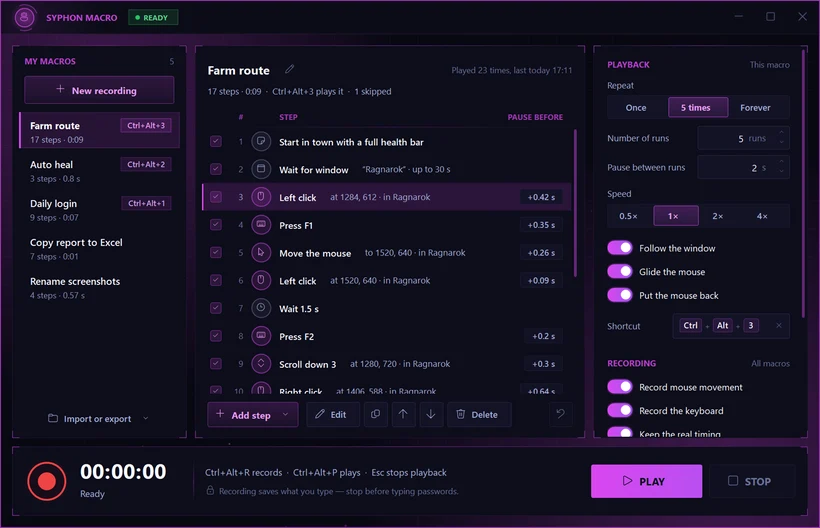Choose 2× playback speed
This screenshot has height=528, width=820.
click(718, 216)
